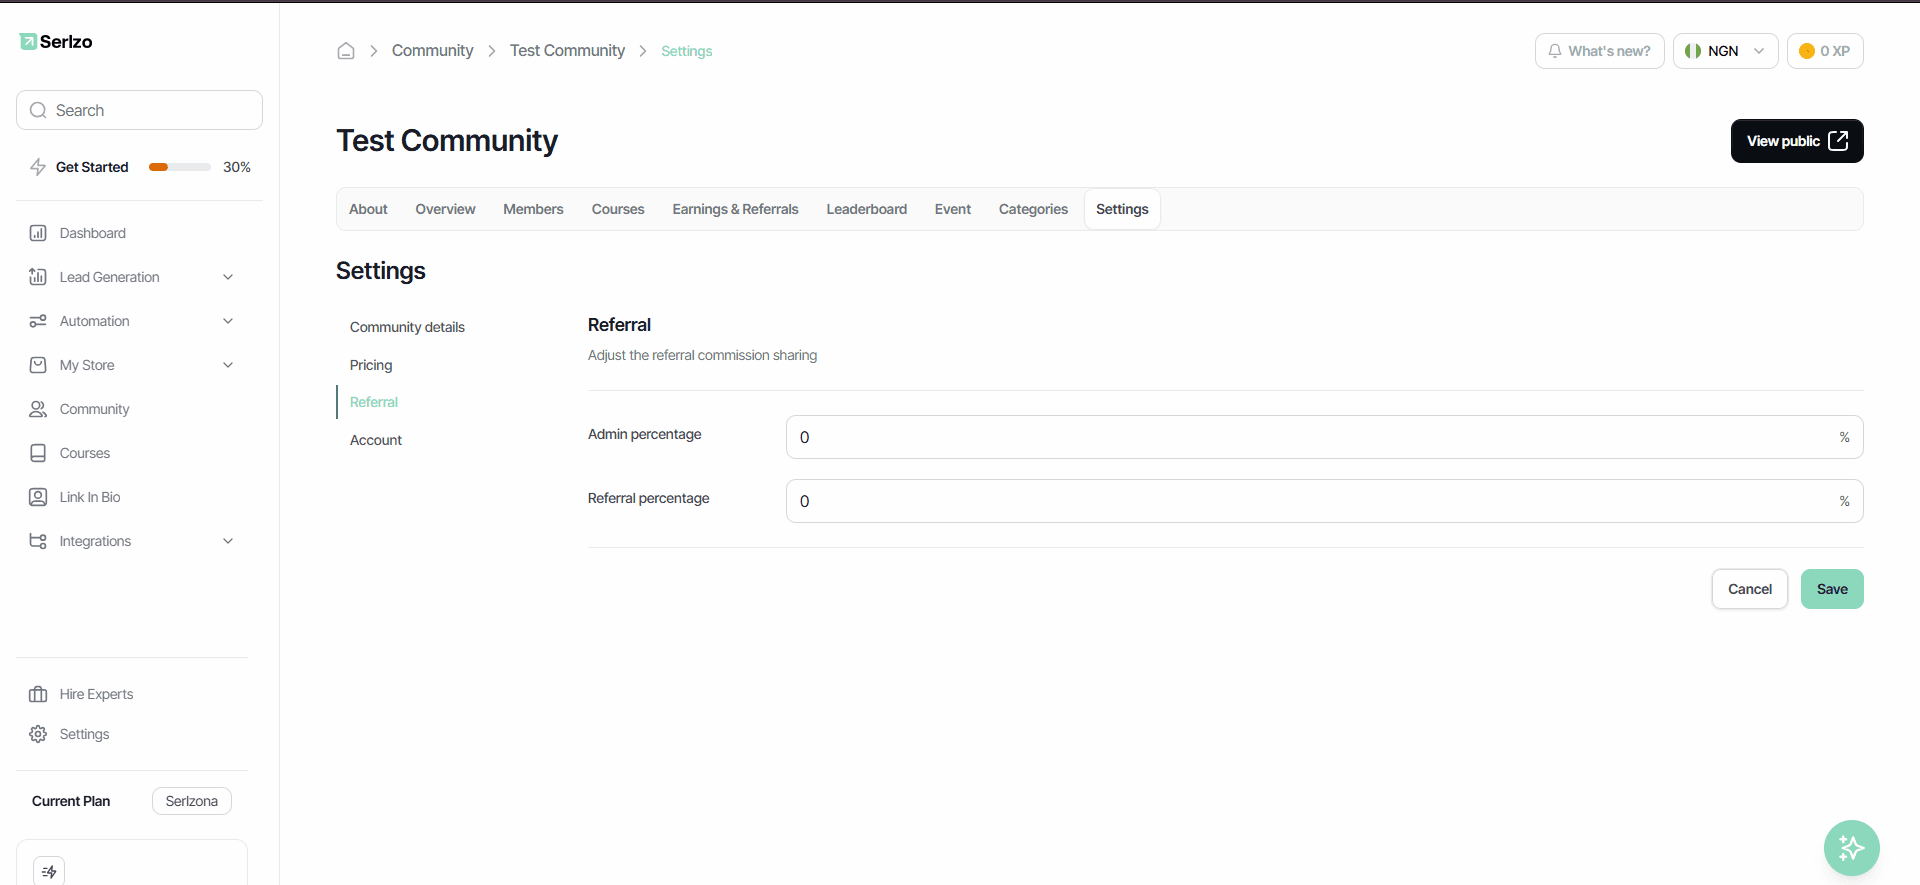Open the AI sparkle assistant button

(1852, 848)
